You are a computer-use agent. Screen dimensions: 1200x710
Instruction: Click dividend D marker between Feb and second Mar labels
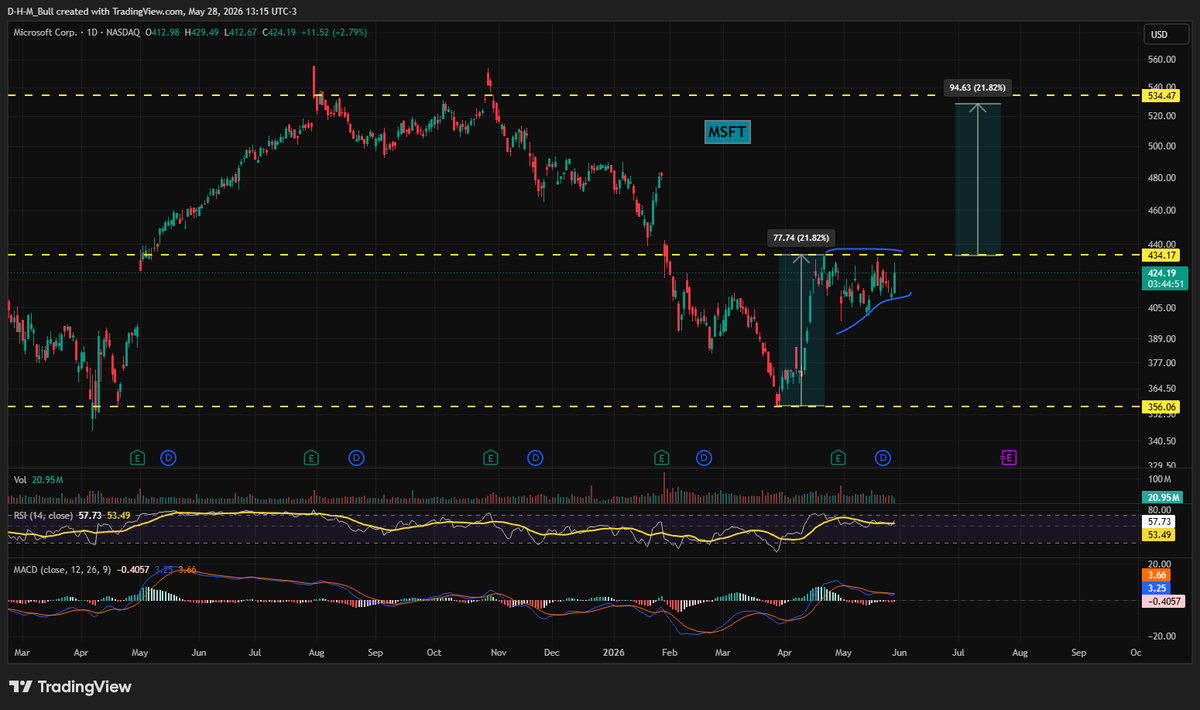(704, 457)
